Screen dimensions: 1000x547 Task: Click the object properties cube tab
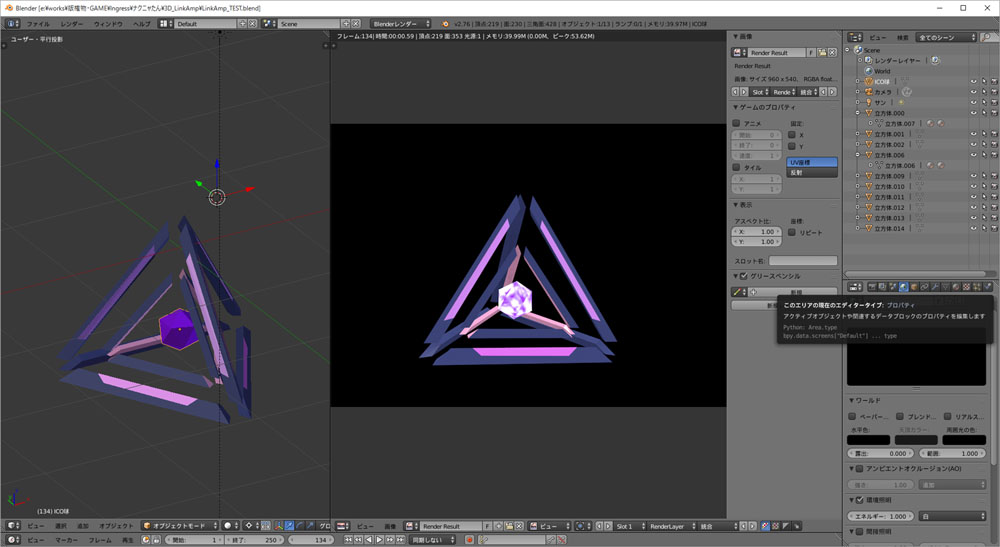[914, 287]
